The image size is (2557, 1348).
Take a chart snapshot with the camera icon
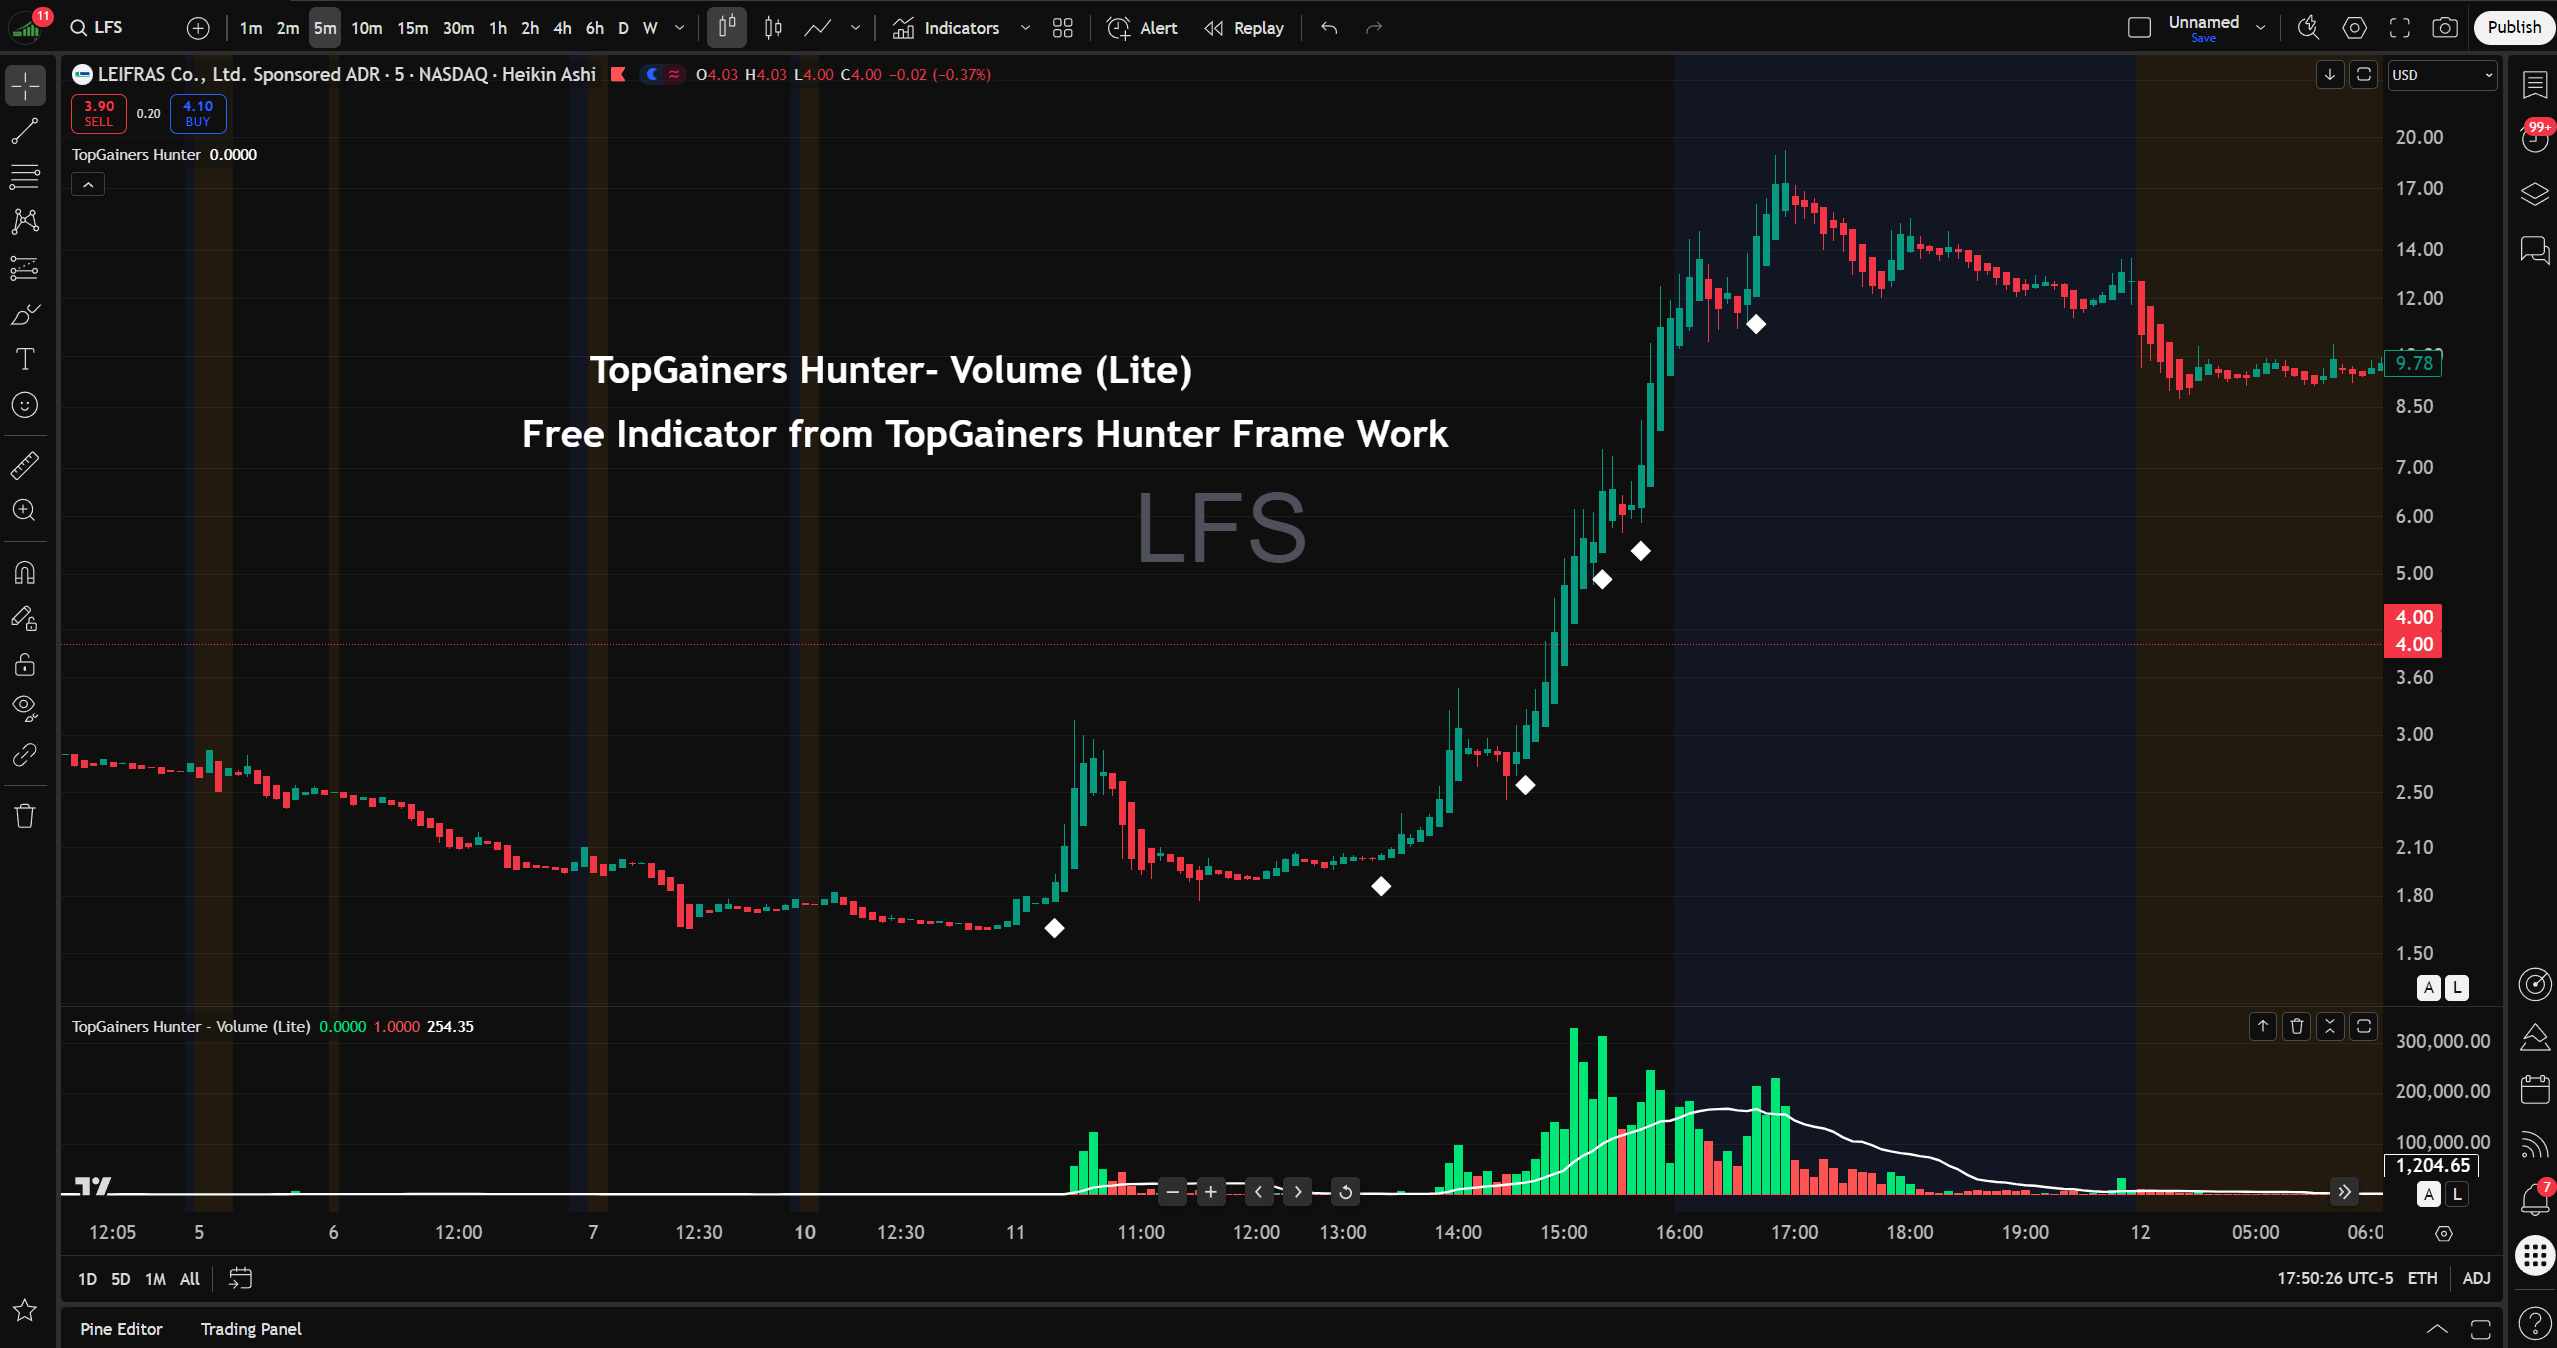(2445, 28)
